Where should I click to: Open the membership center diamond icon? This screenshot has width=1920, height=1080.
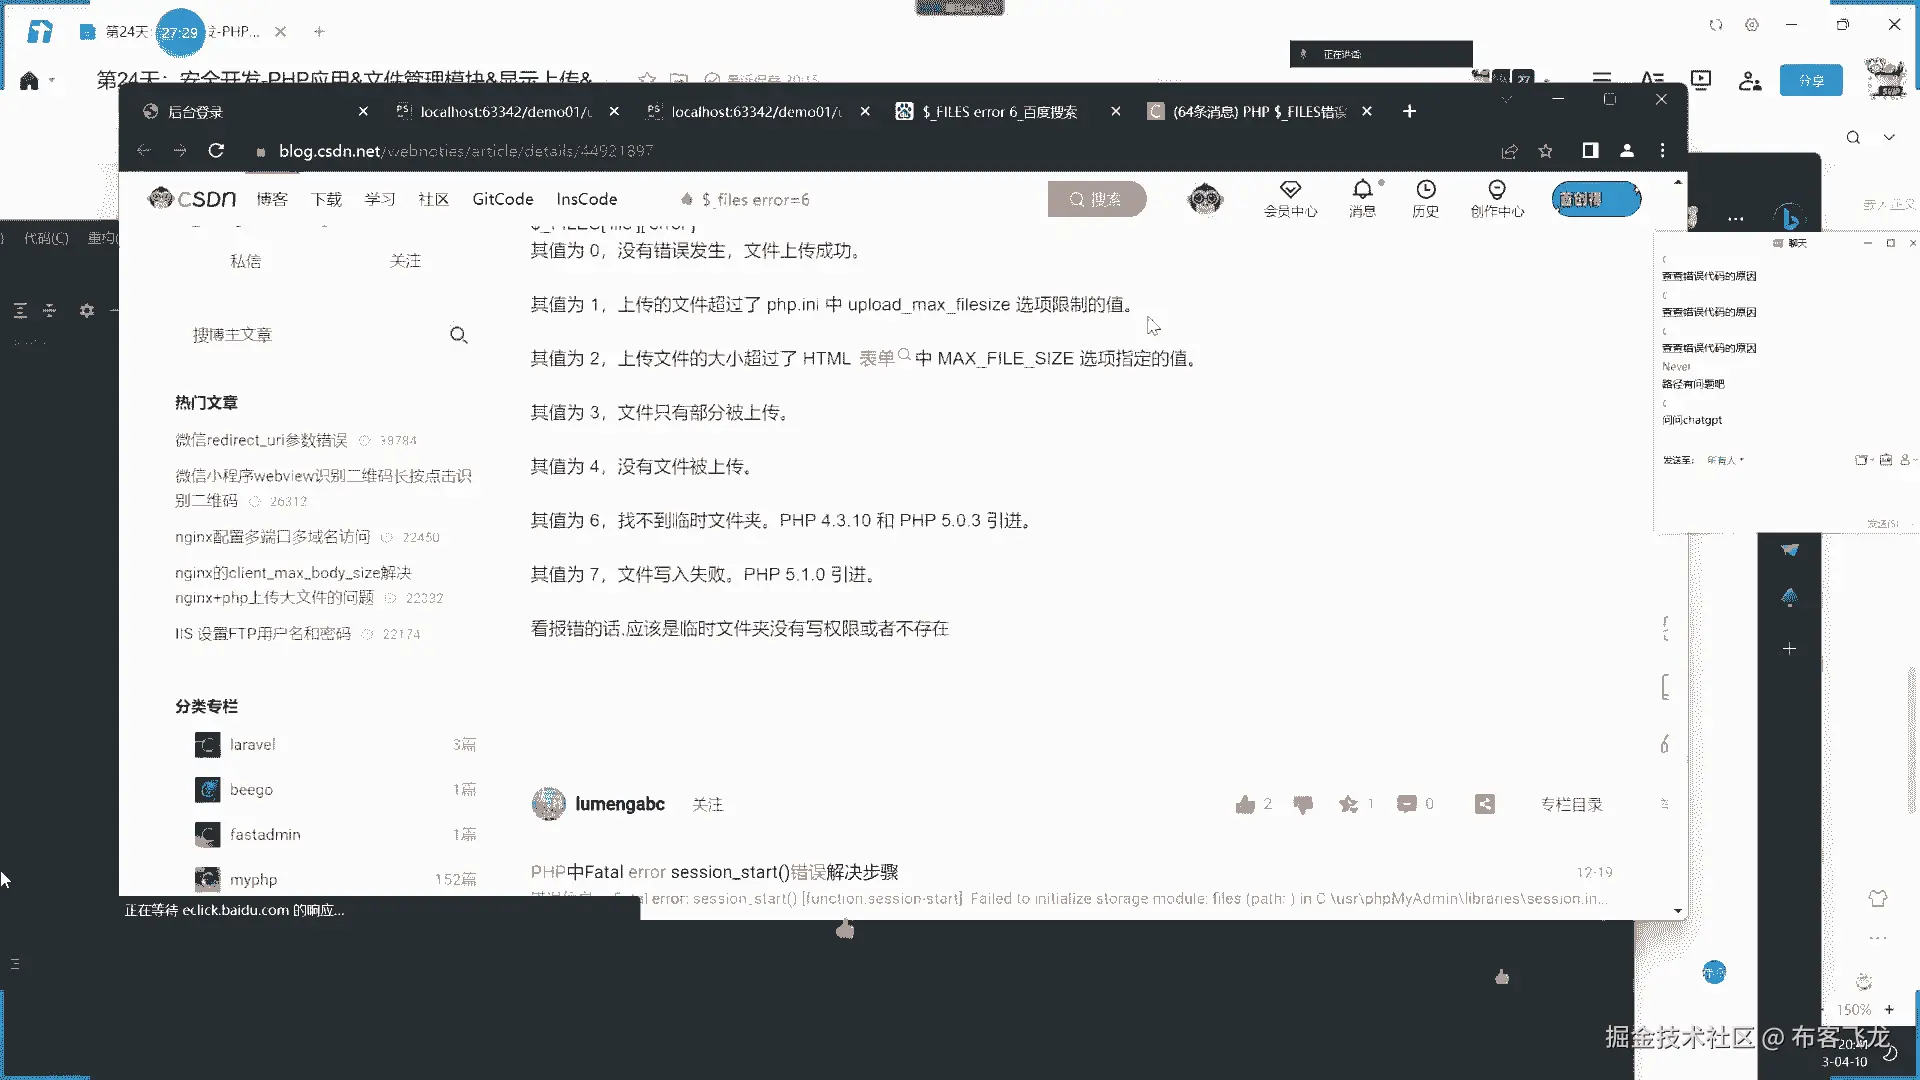(x=1290, y=190)
